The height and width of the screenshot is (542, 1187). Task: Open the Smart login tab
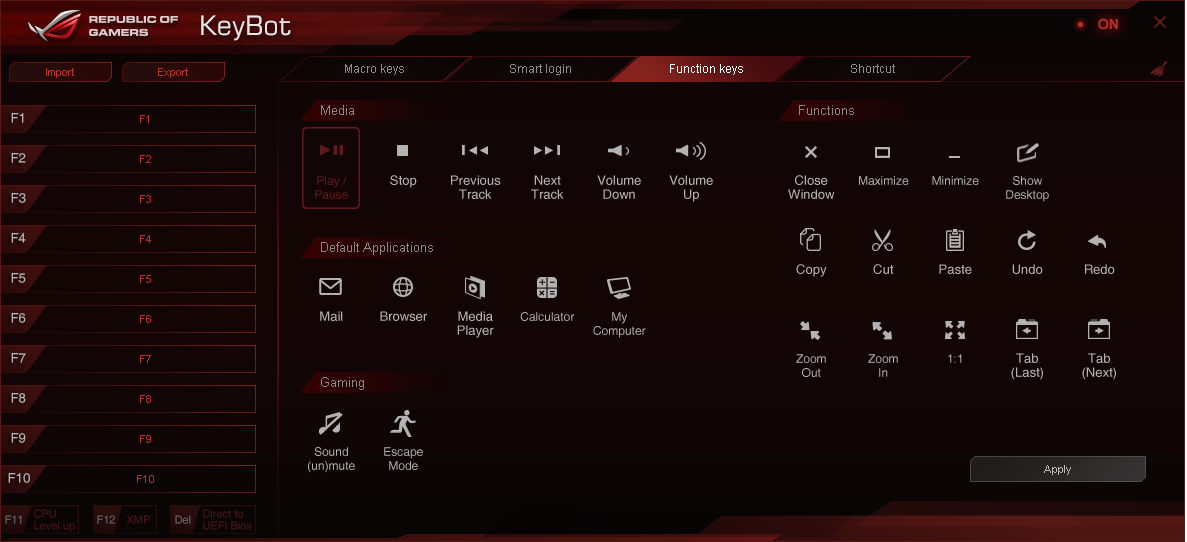[x=540, y=69]
